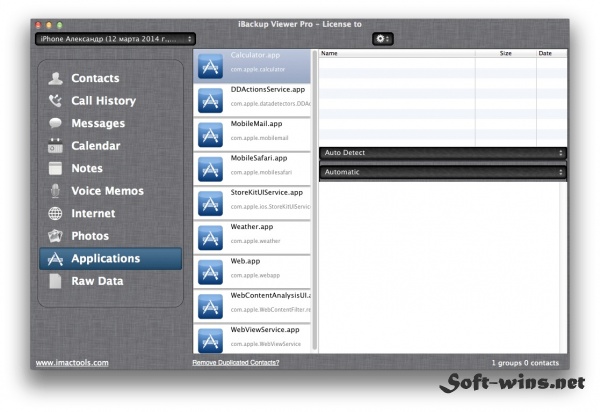Screen dimensions: 600x412
Task: Click the Notes label in sidebar
Action: (x=87, y=168)
